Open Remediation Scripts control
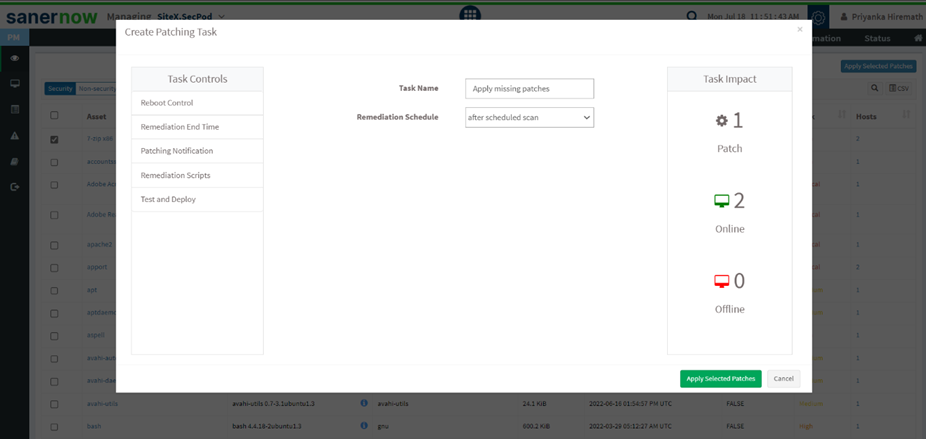This screenshot has width=926, height=439. tap(197, 175)
